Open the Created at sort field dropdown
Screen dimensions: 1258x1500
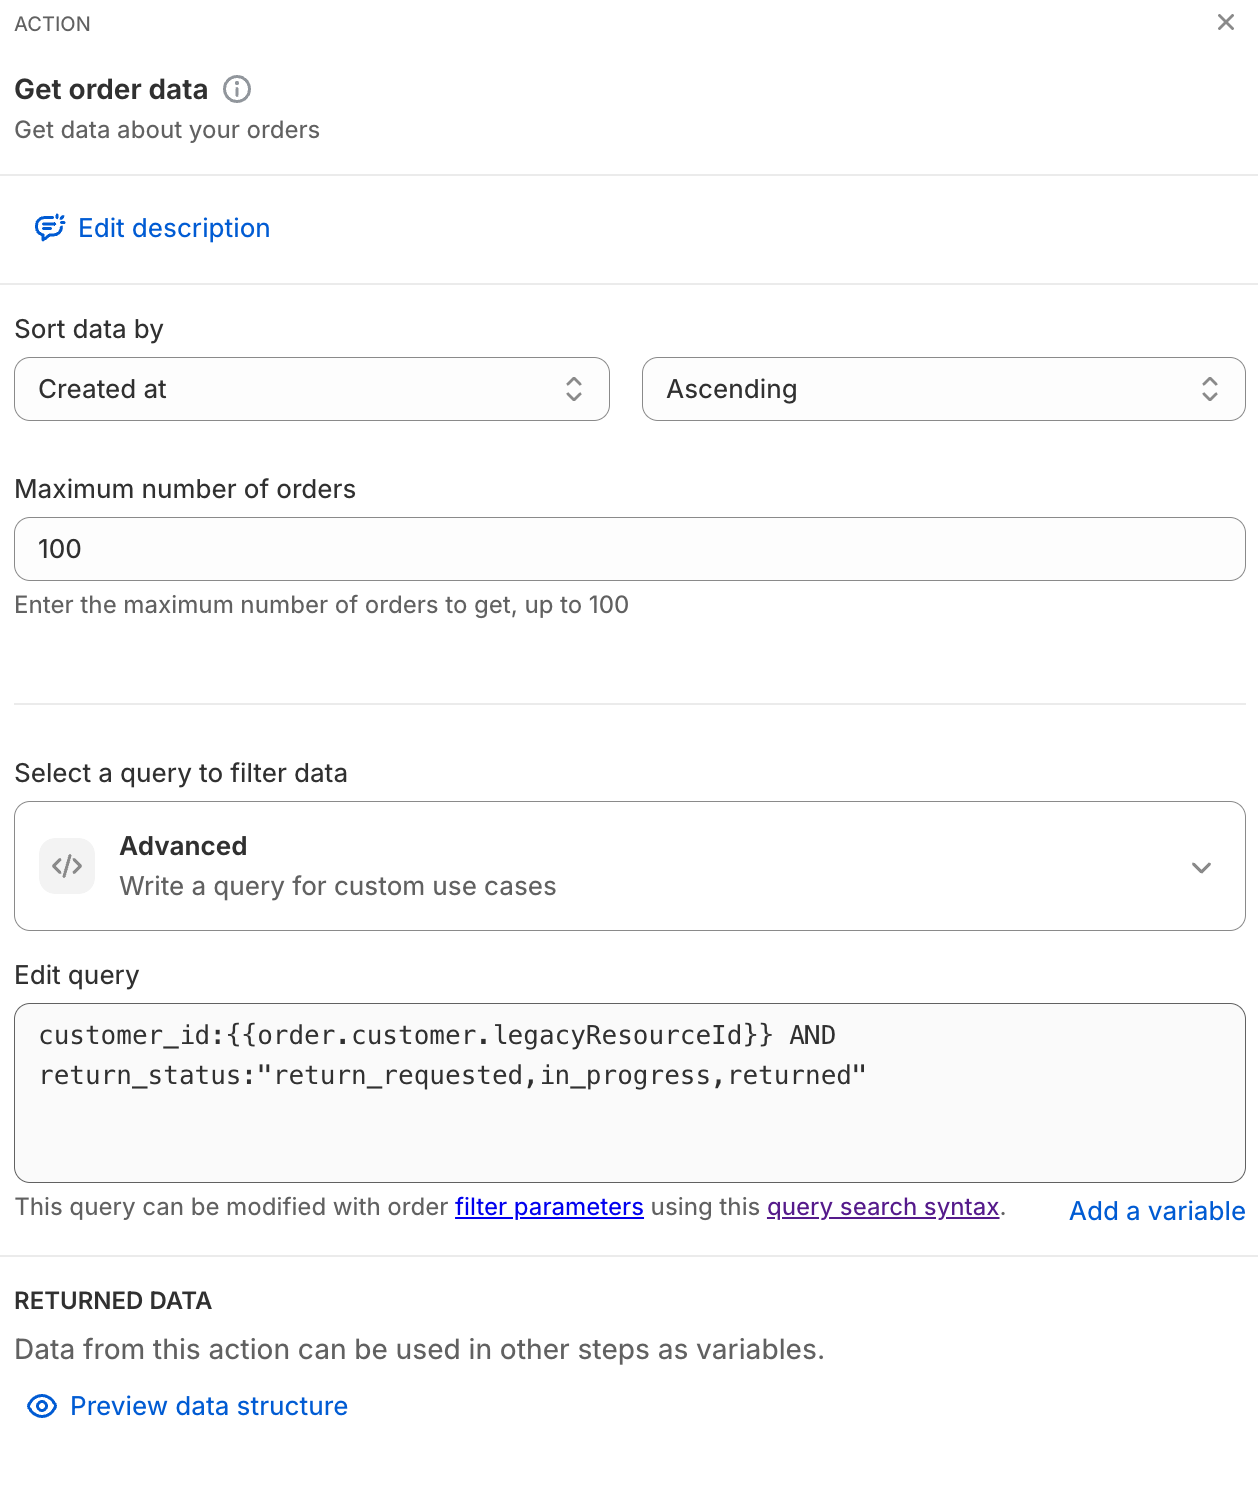(300, 389)
